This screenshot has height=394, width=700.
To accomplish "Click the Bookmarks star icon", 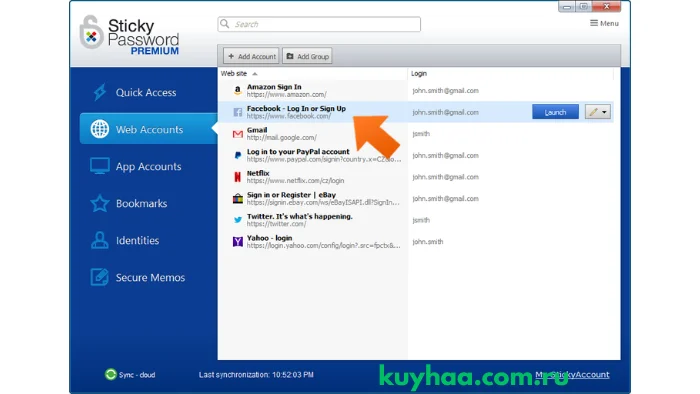I will click(x=100, y=203).
